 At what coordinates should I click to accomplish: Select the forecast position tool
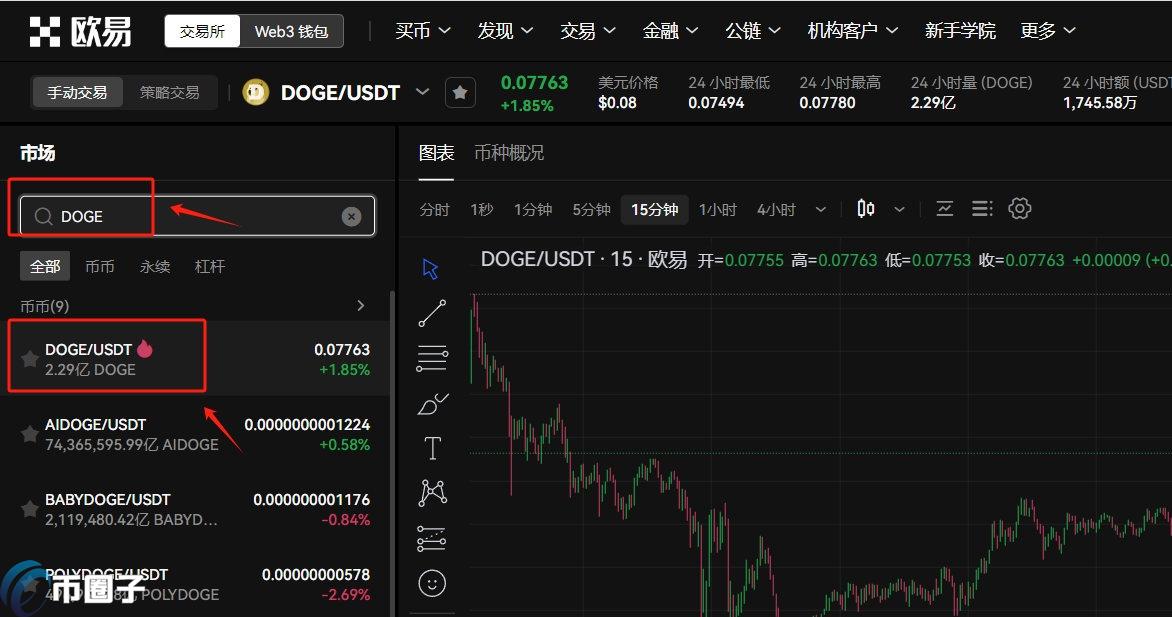tap(432, 538)
